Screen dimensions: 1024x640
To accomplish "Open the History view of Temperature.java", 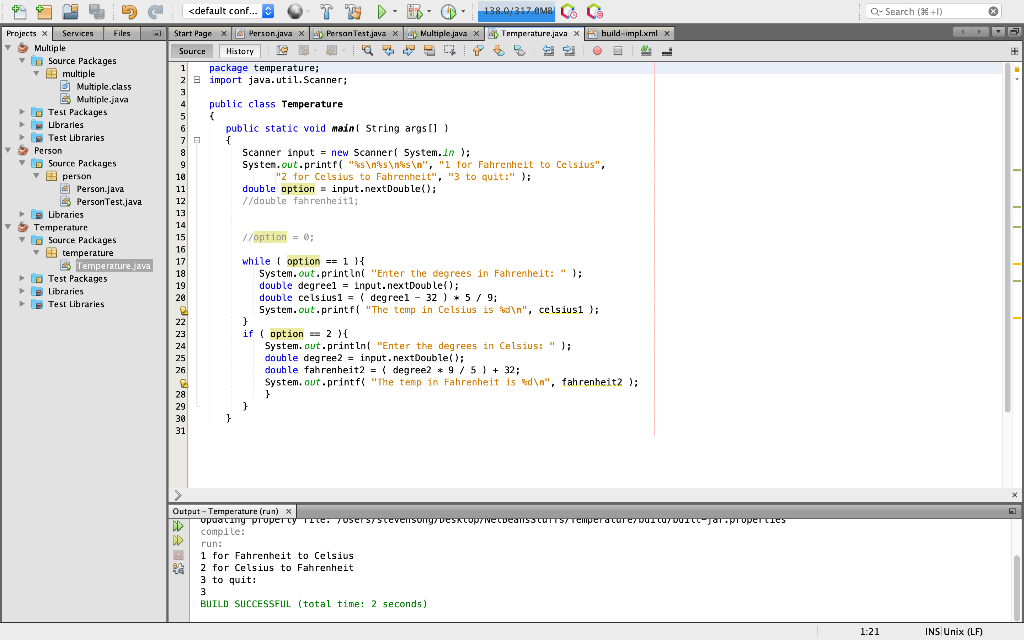I will coord(239,51).
